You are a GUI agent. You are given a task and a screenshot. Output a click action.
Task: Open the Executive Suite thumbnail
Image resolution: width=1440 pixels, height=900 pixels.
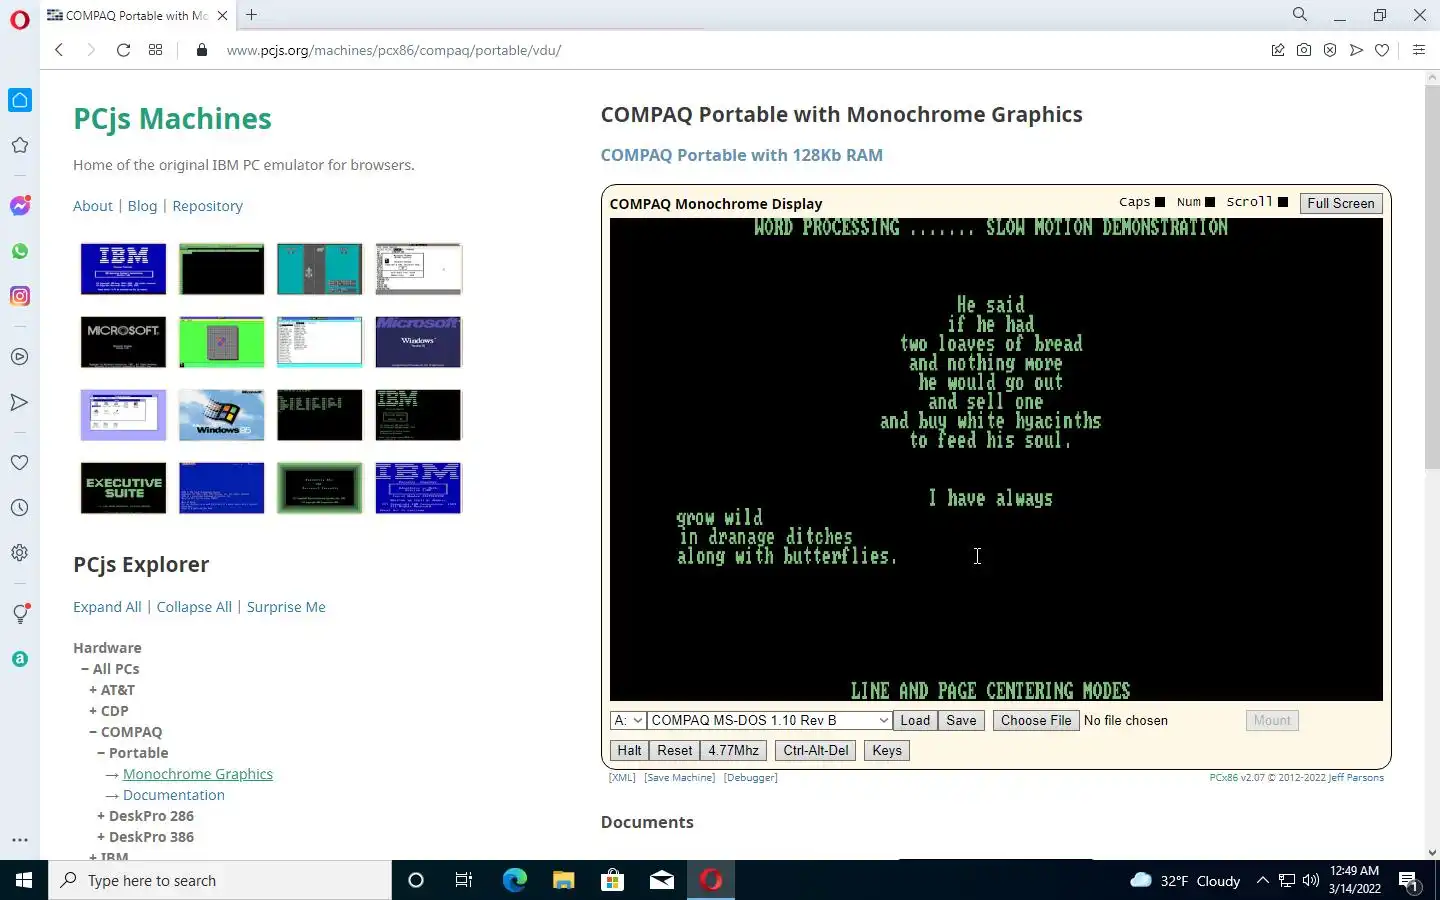123,488
